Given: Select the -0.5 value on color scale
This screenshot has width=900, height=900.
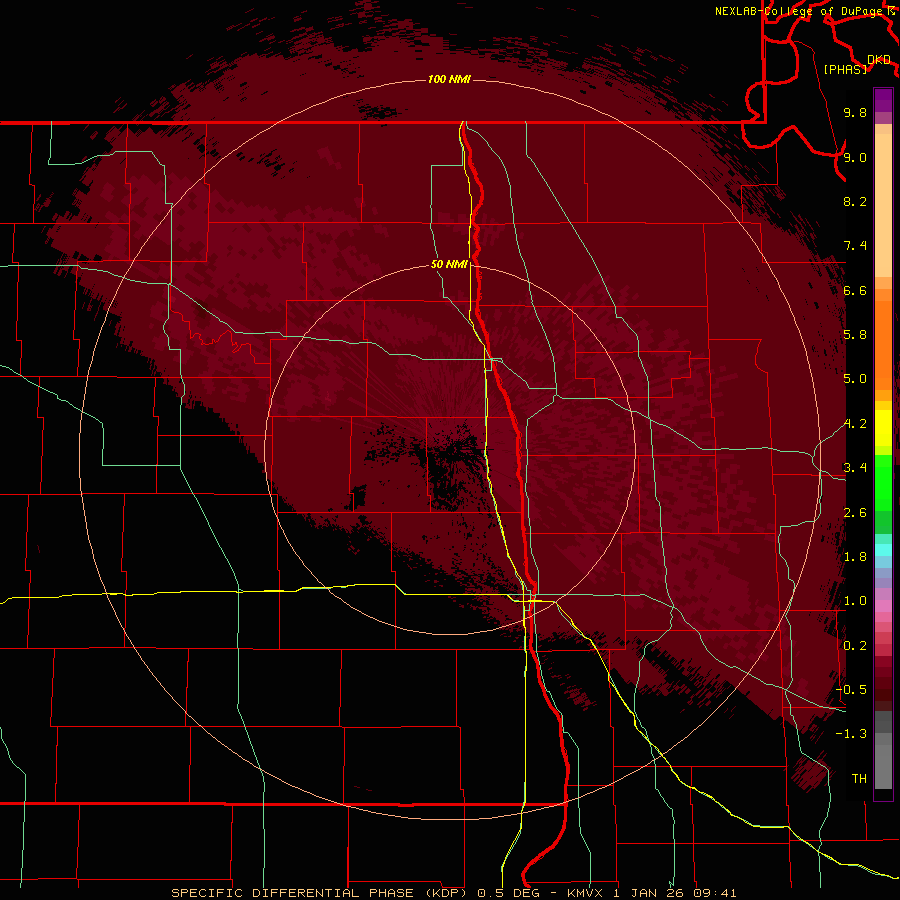Looking at the screenshot, I should (x=852, y=690).
